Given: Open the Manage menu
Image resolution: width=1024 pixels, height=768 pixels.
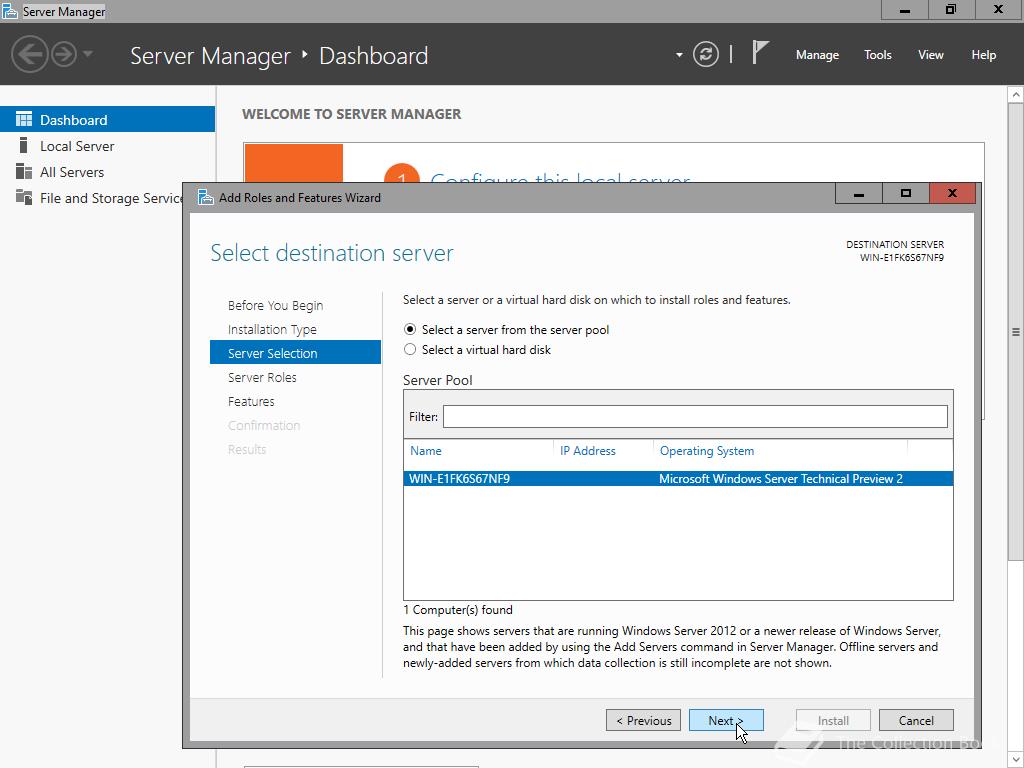Looking at the screenshot, I should 817,55.
